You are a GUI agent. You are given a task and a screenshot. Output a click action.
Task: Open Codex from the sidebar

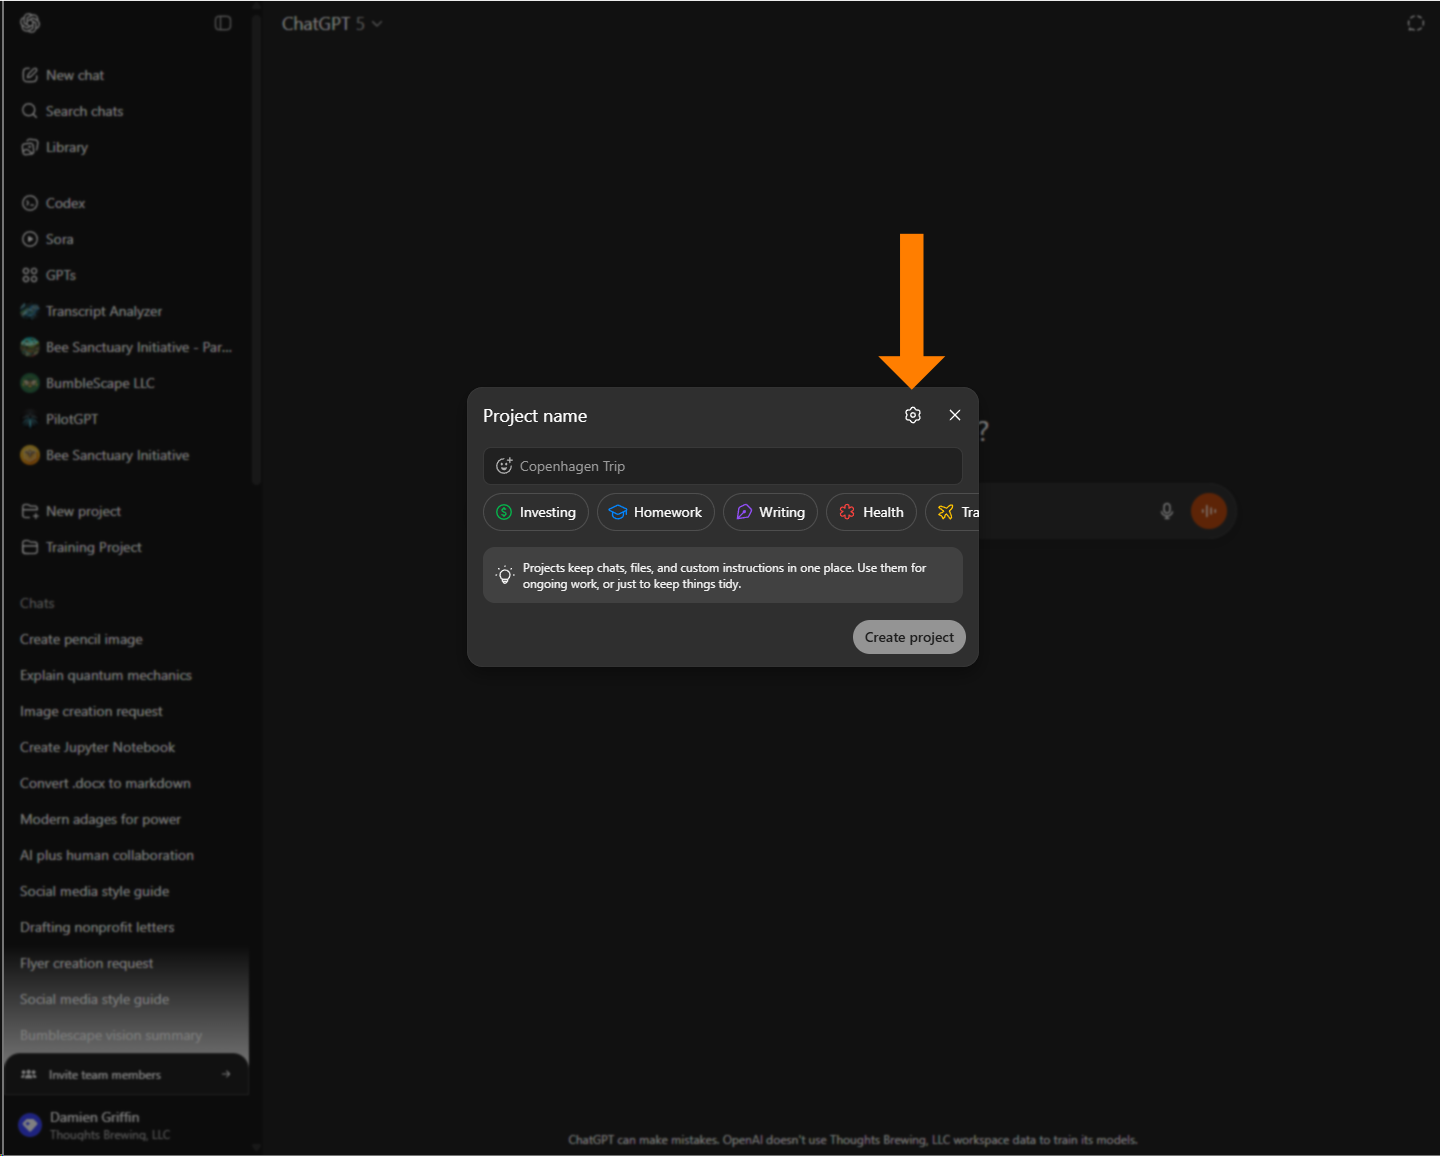[x=66, y=202]
